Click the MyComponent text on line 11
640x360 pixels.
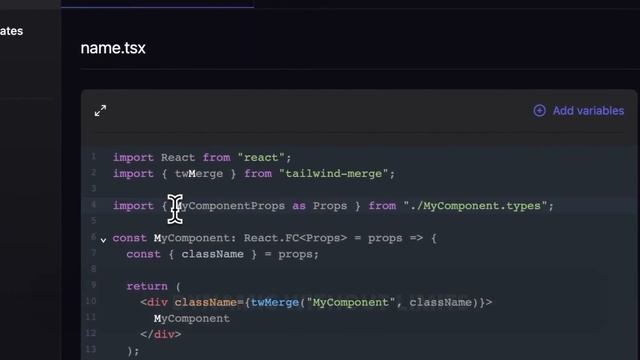click(x=191, y=319)
